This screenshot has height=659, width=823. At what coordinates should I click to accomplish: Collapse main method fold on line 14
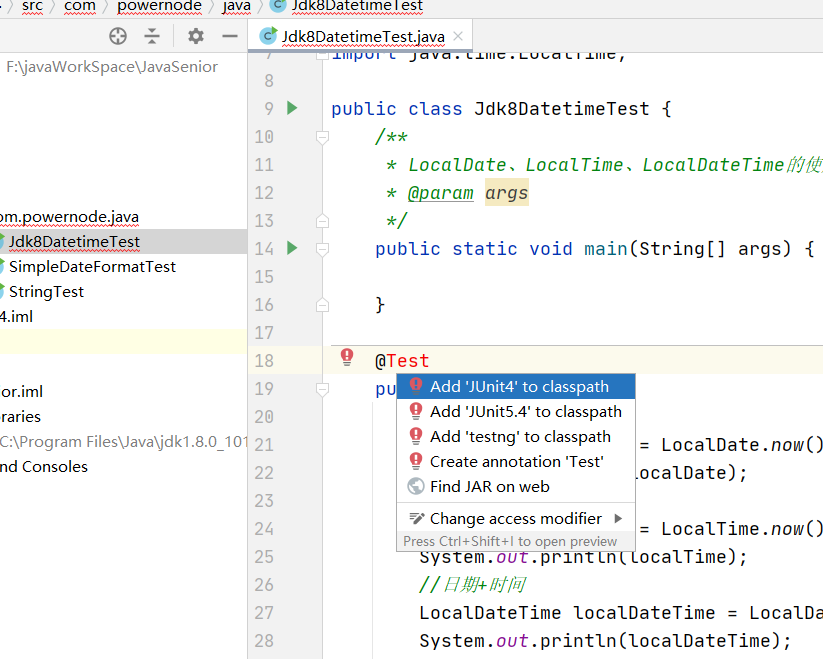[322, 249]
